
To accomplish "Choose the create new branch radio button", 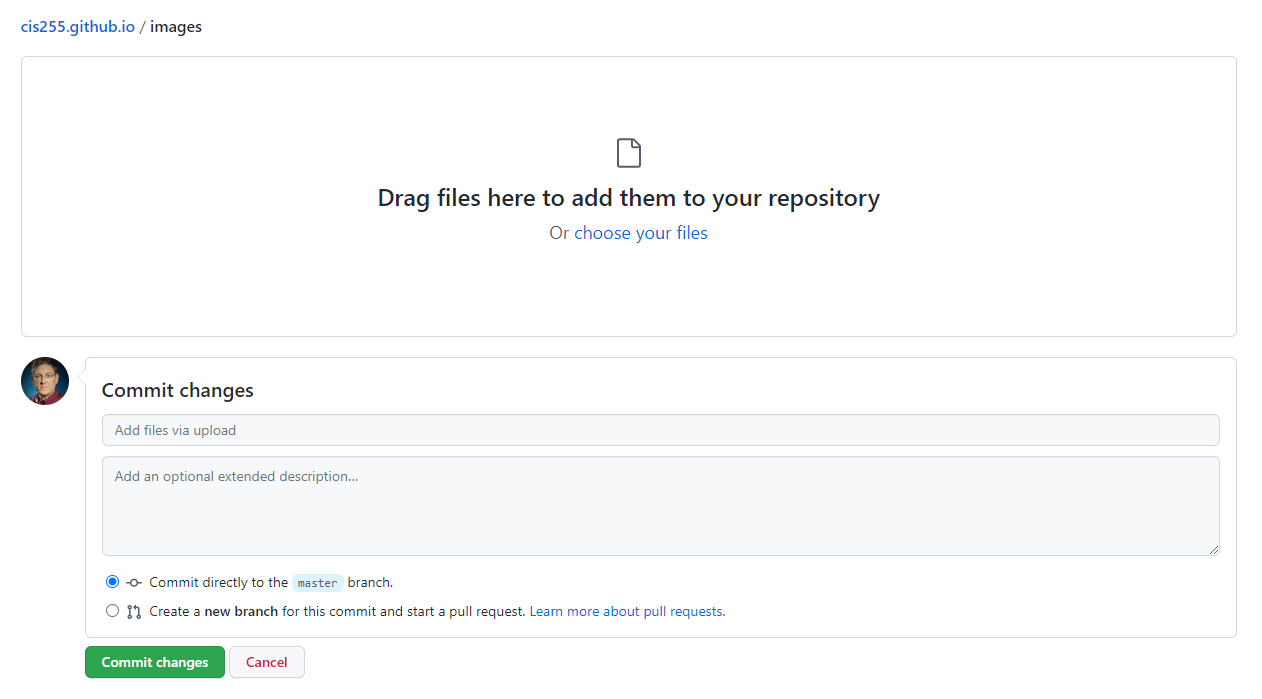I will pyautogui.click(x=112, y=611).
